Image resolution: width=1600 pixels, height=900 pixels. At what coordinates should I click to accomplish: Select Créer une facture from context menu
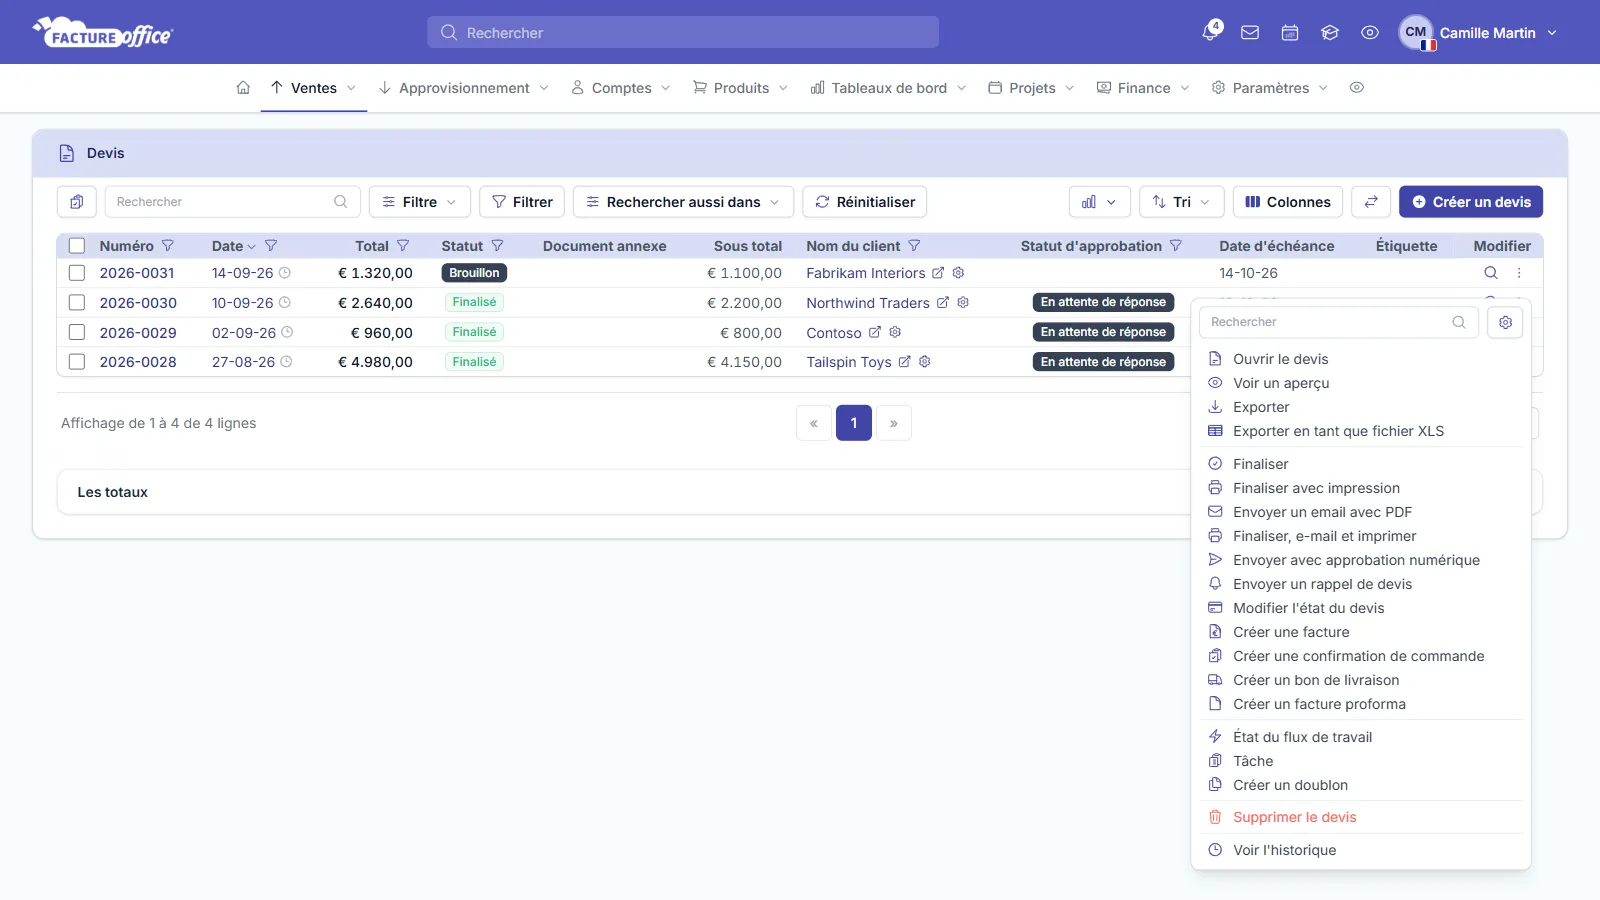(x=1291, y=632)
